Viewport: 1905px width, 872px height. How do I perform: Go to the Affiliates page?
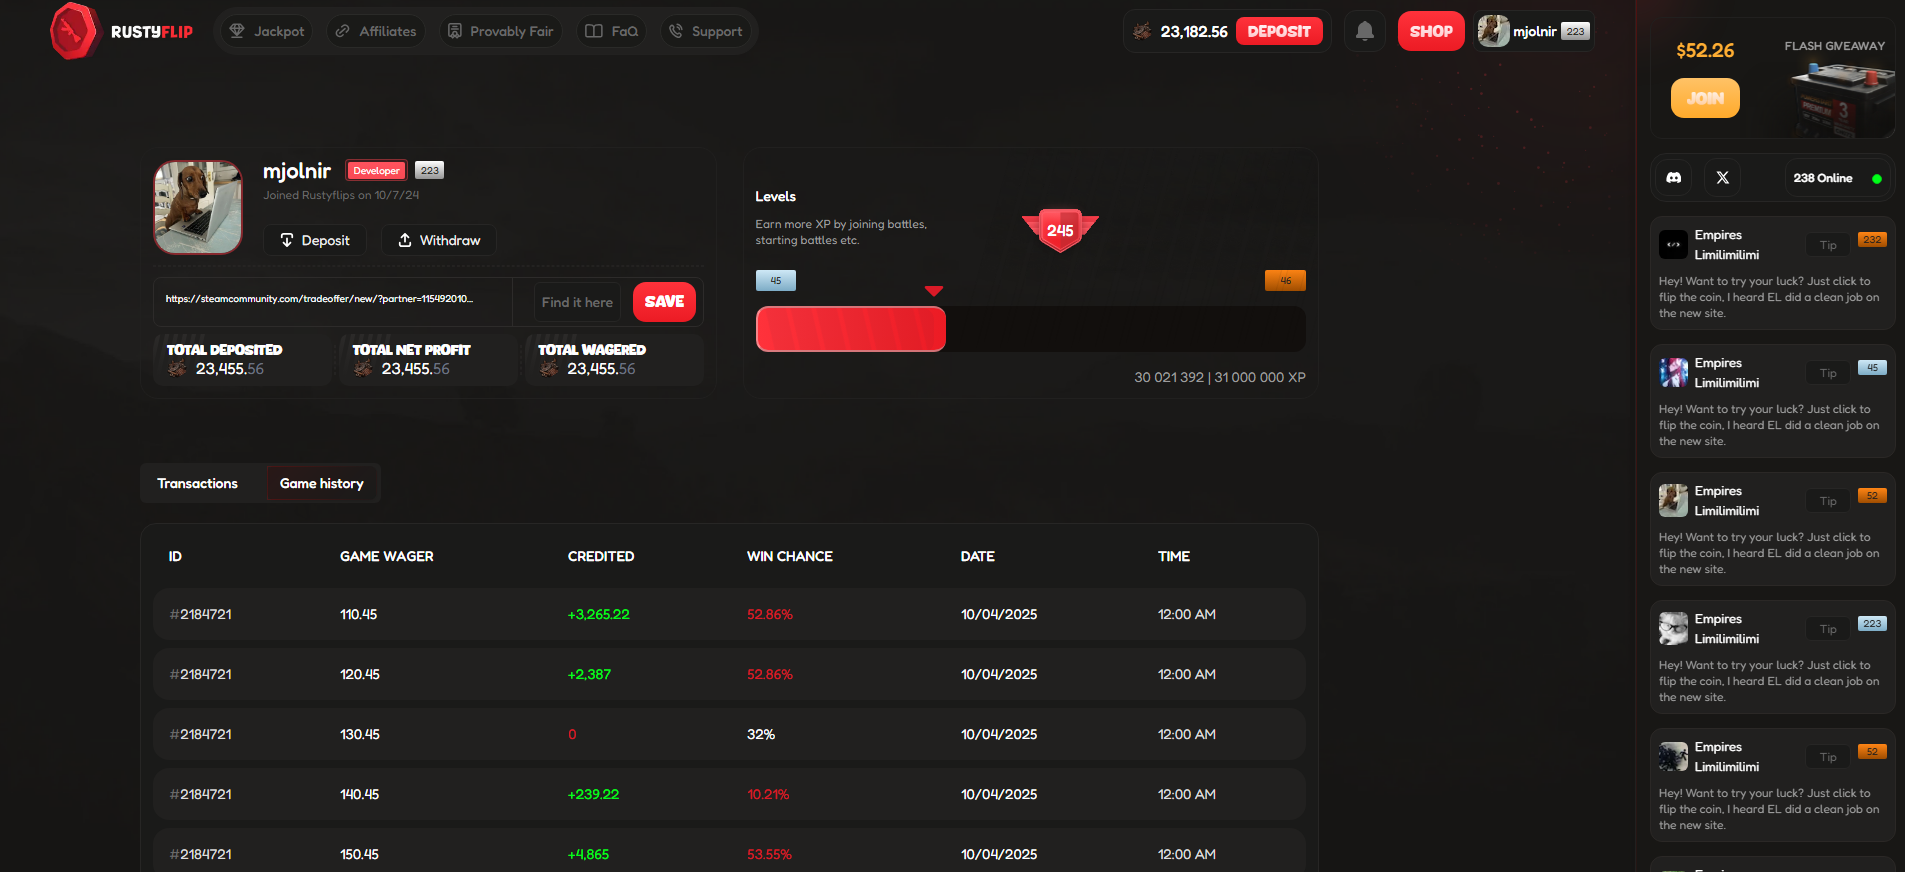tap(376, 31)
